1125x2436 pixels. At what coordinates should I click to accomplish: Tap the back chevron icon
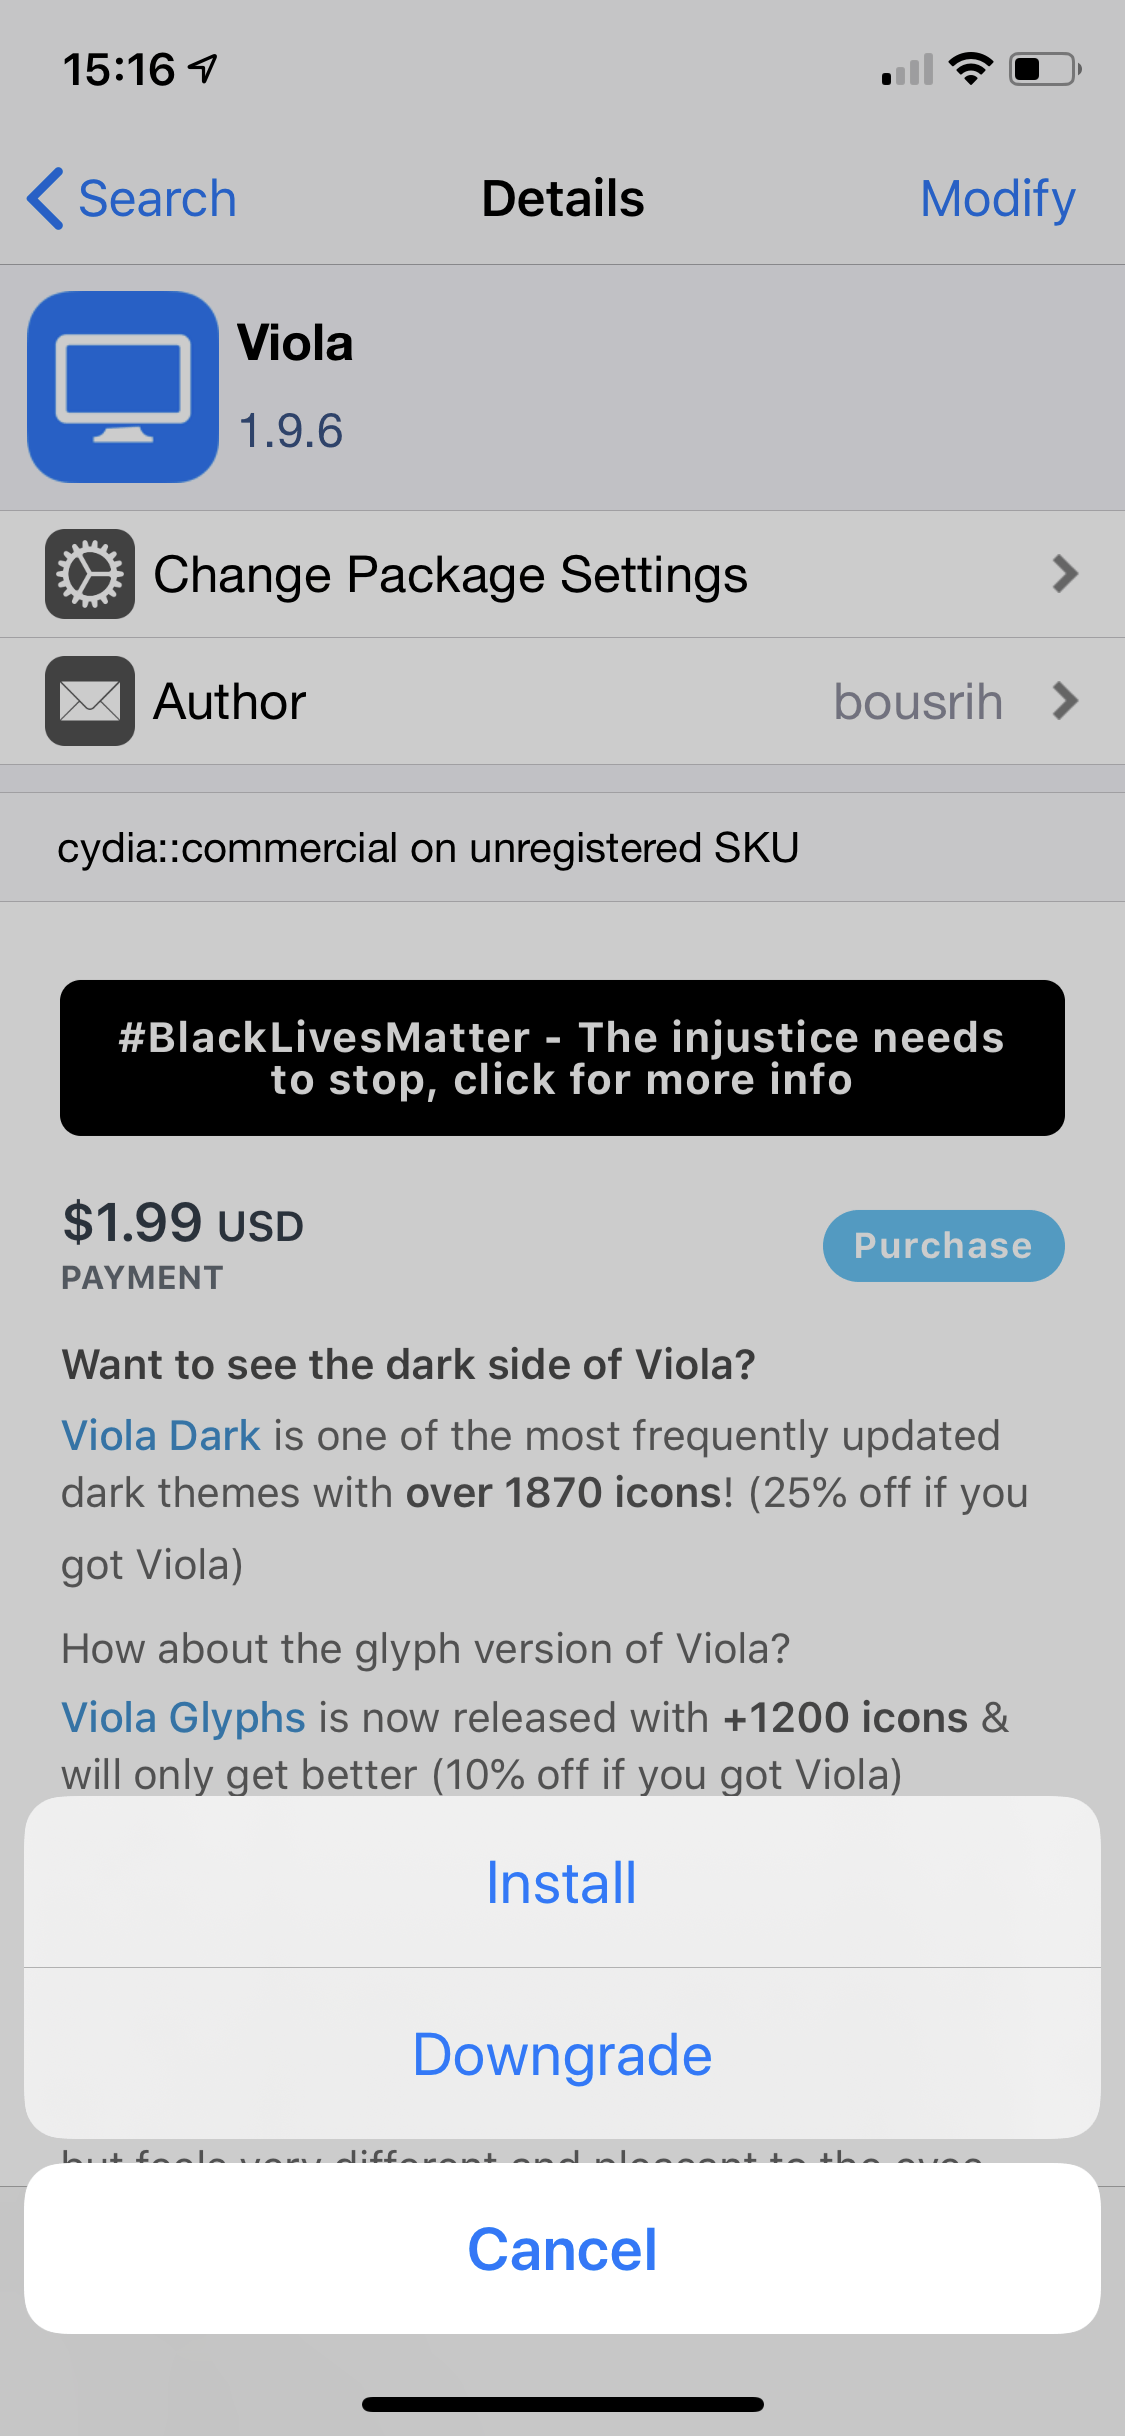[x=46, y=198]
